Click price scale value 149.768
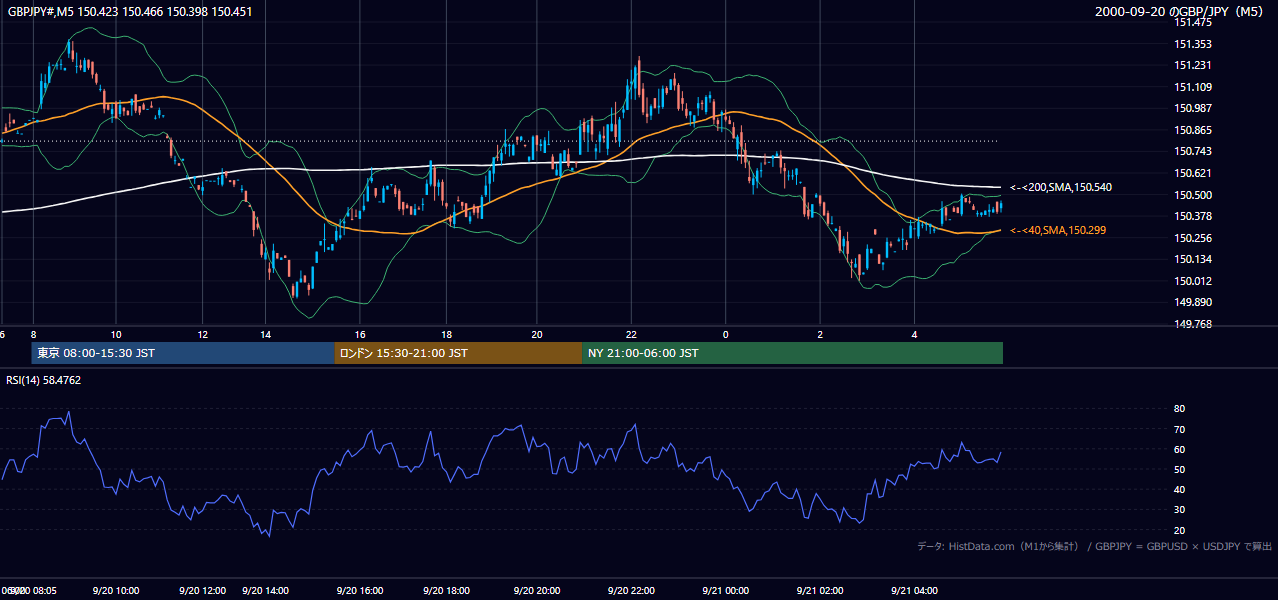Screen dimensions: 1278x600 tap(1193, 324)
